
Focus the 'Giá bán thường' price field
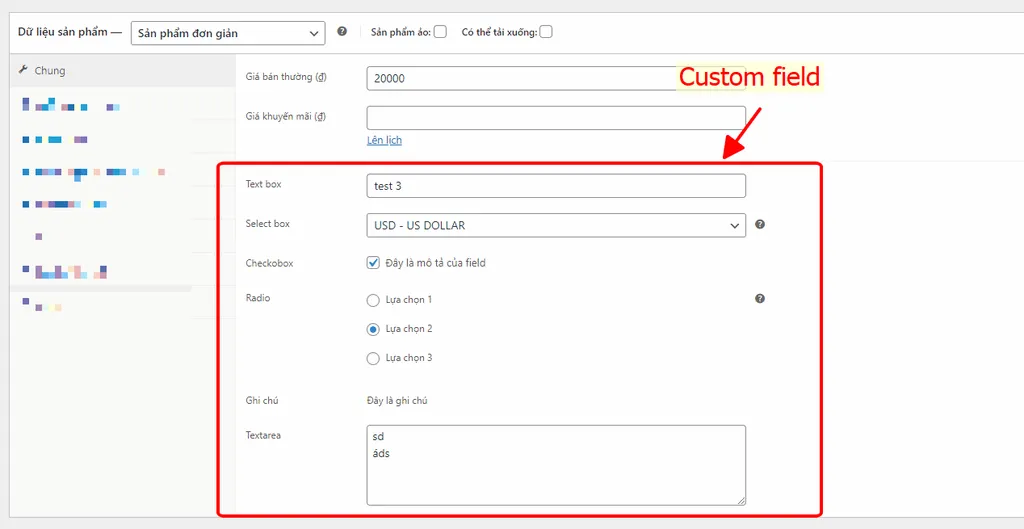point(556,78)
